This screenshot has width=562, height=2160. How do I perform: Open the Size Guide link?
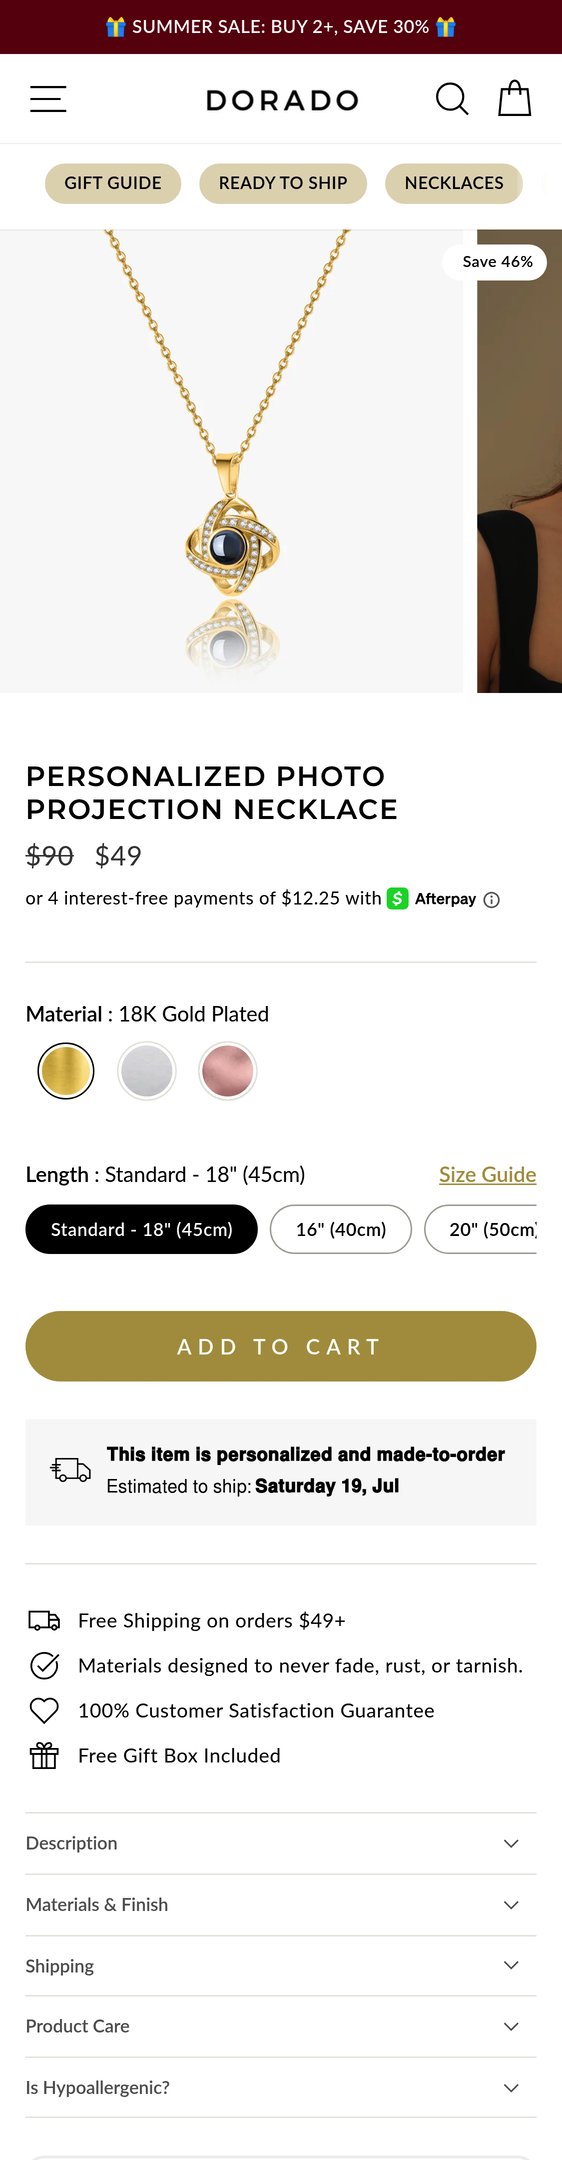point(487,1174)
